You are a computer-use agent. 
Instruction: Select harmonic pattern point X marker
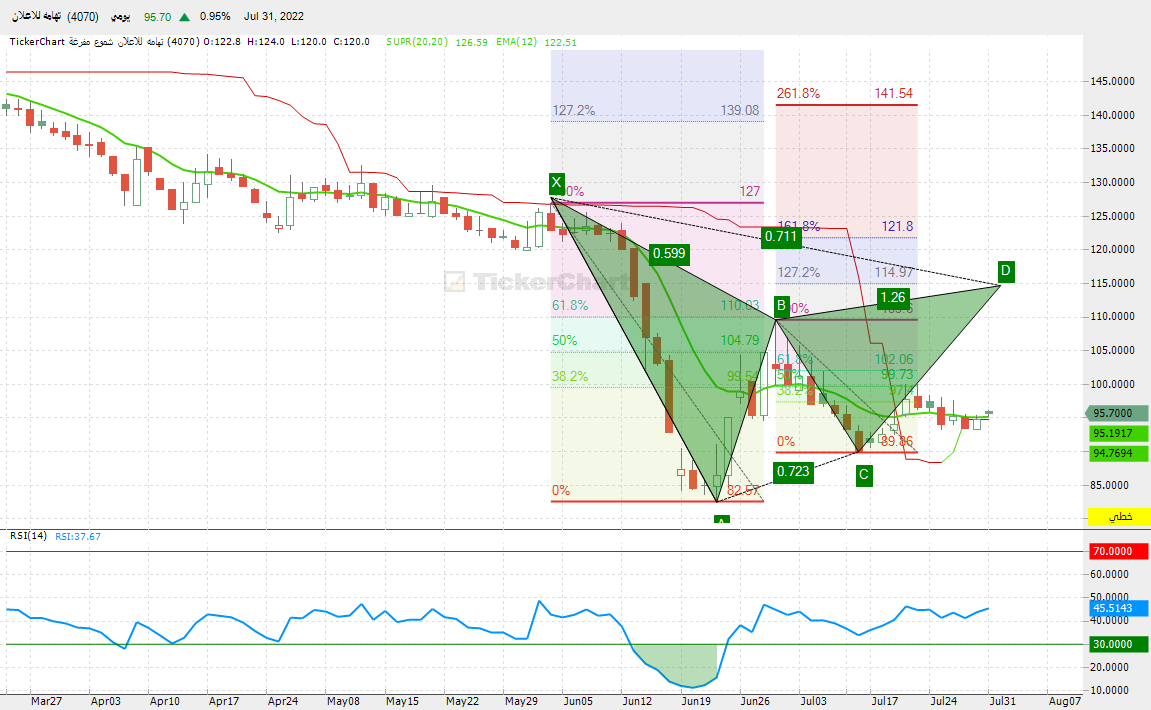tap(557, 183)
